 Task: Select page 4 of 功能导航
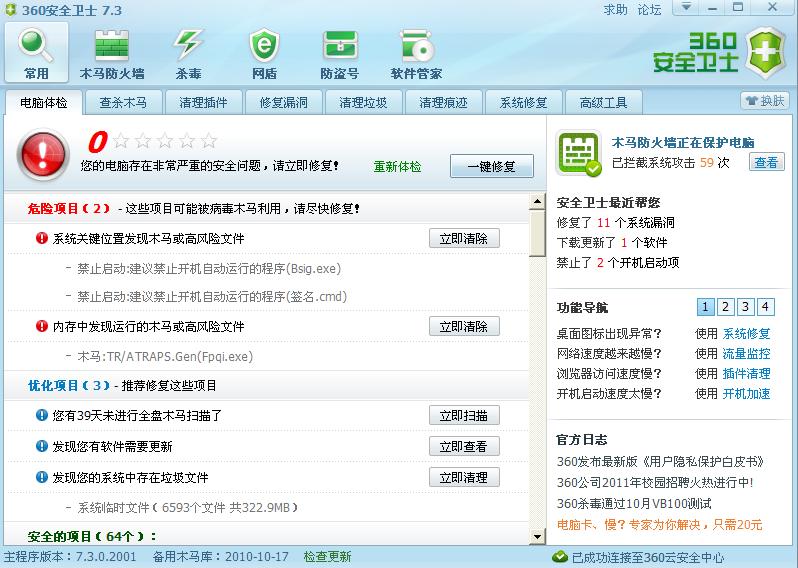765,307
